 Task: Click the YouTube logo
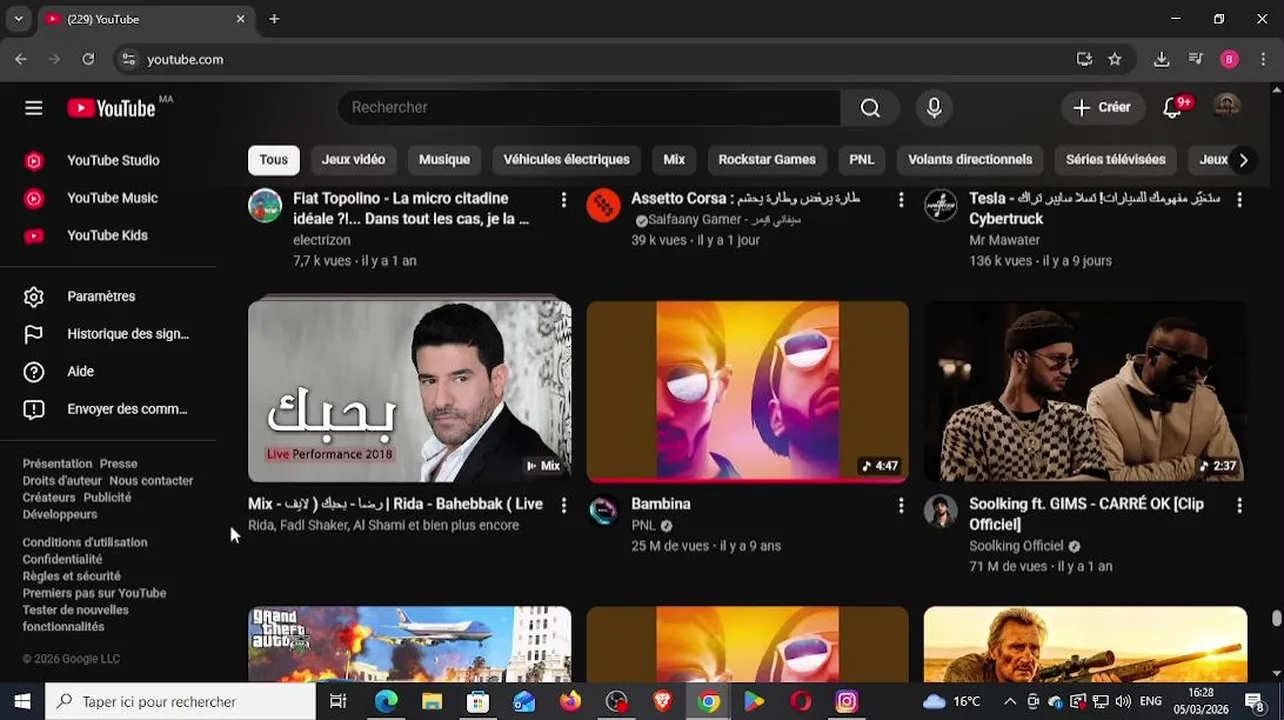[112, 108]
